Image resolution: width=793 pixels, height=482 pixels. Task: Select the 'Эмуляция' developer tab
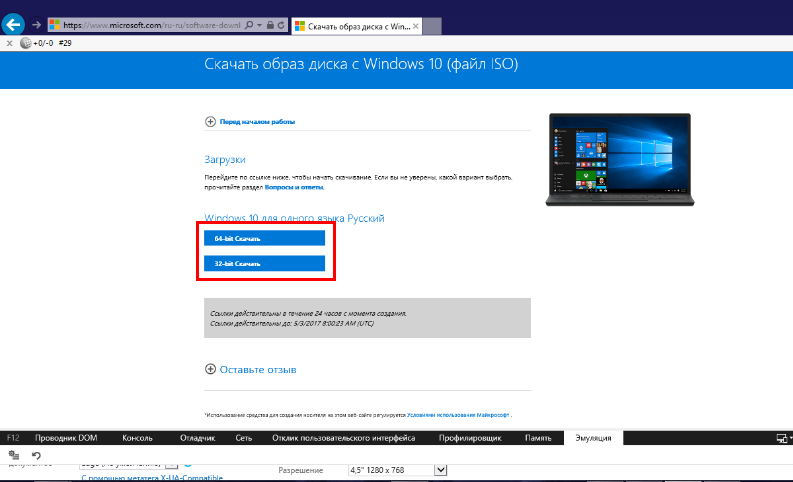(593, 438)
